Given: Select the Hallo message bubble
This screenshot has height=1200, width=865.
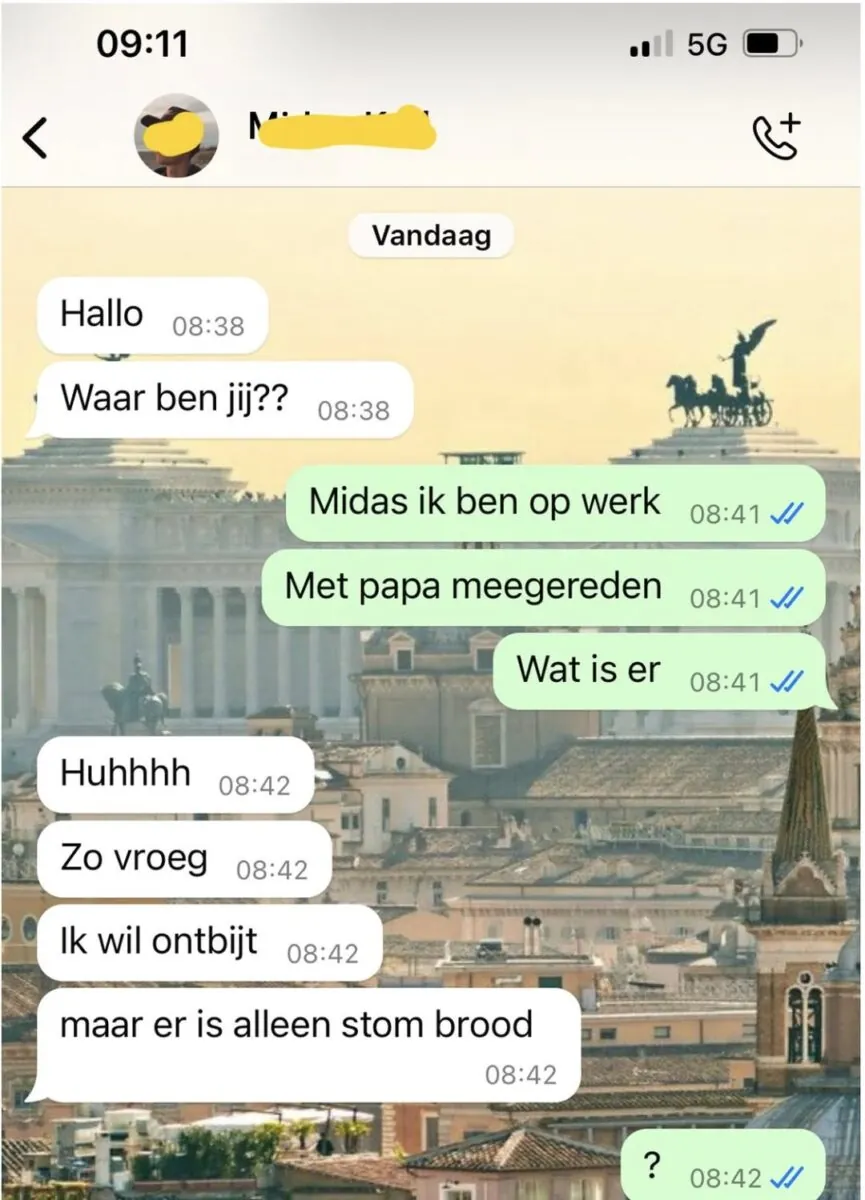Looking at the screenshot, I should 152,315.
